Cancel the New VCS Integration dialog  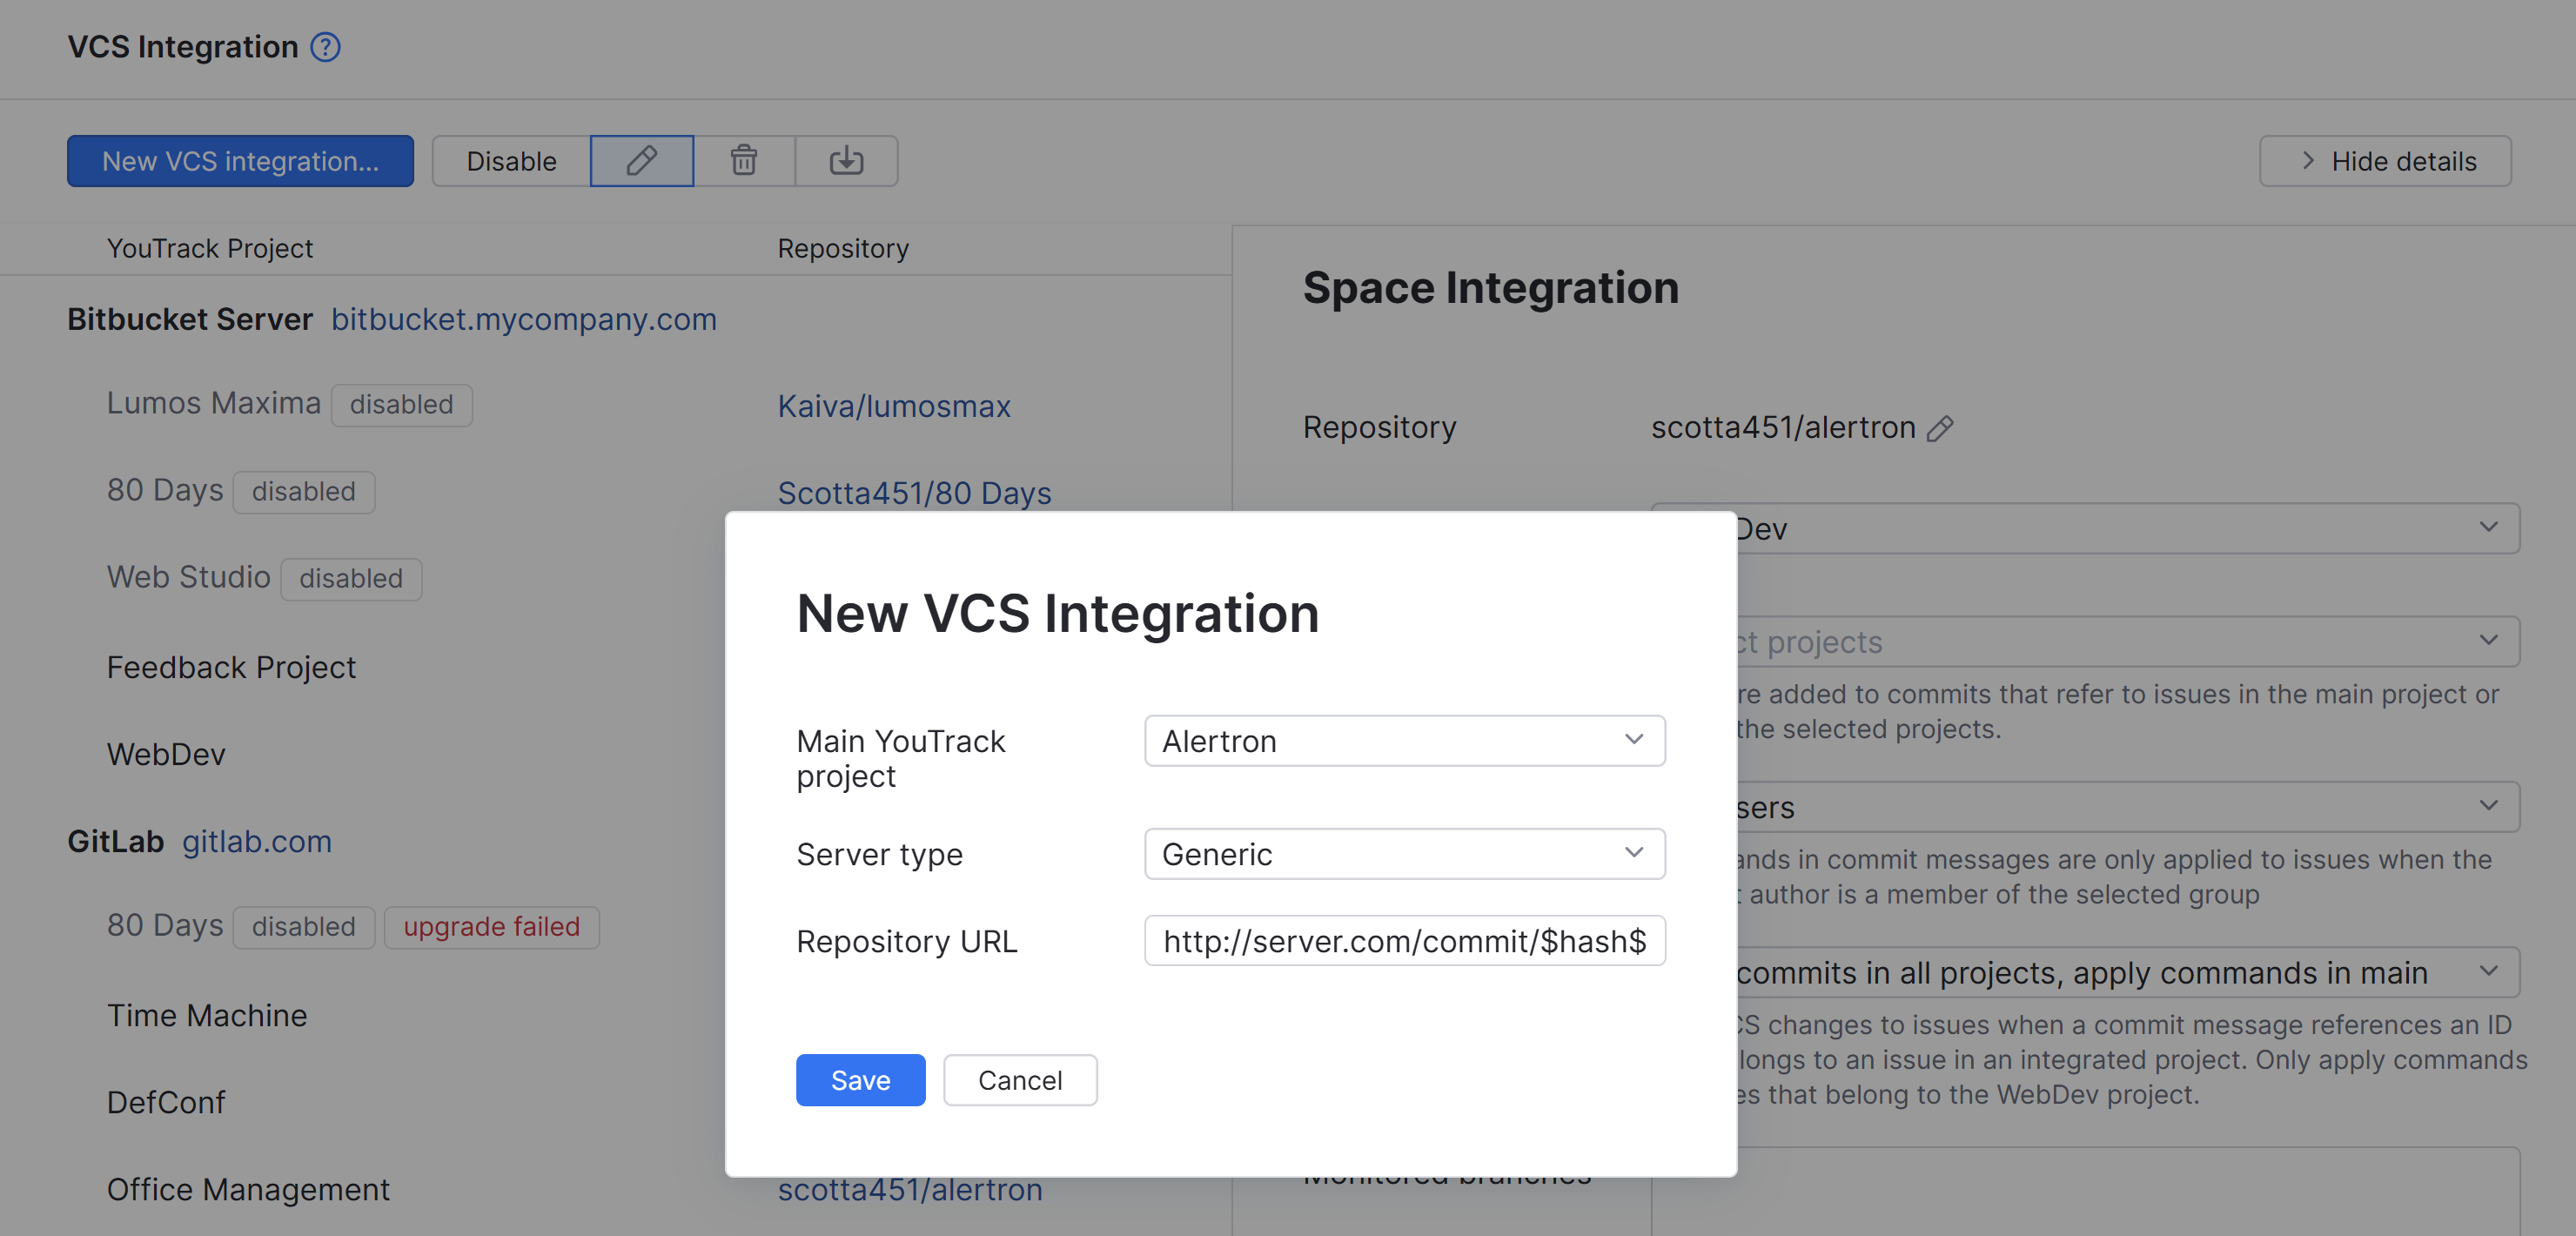[1019, 1080]
